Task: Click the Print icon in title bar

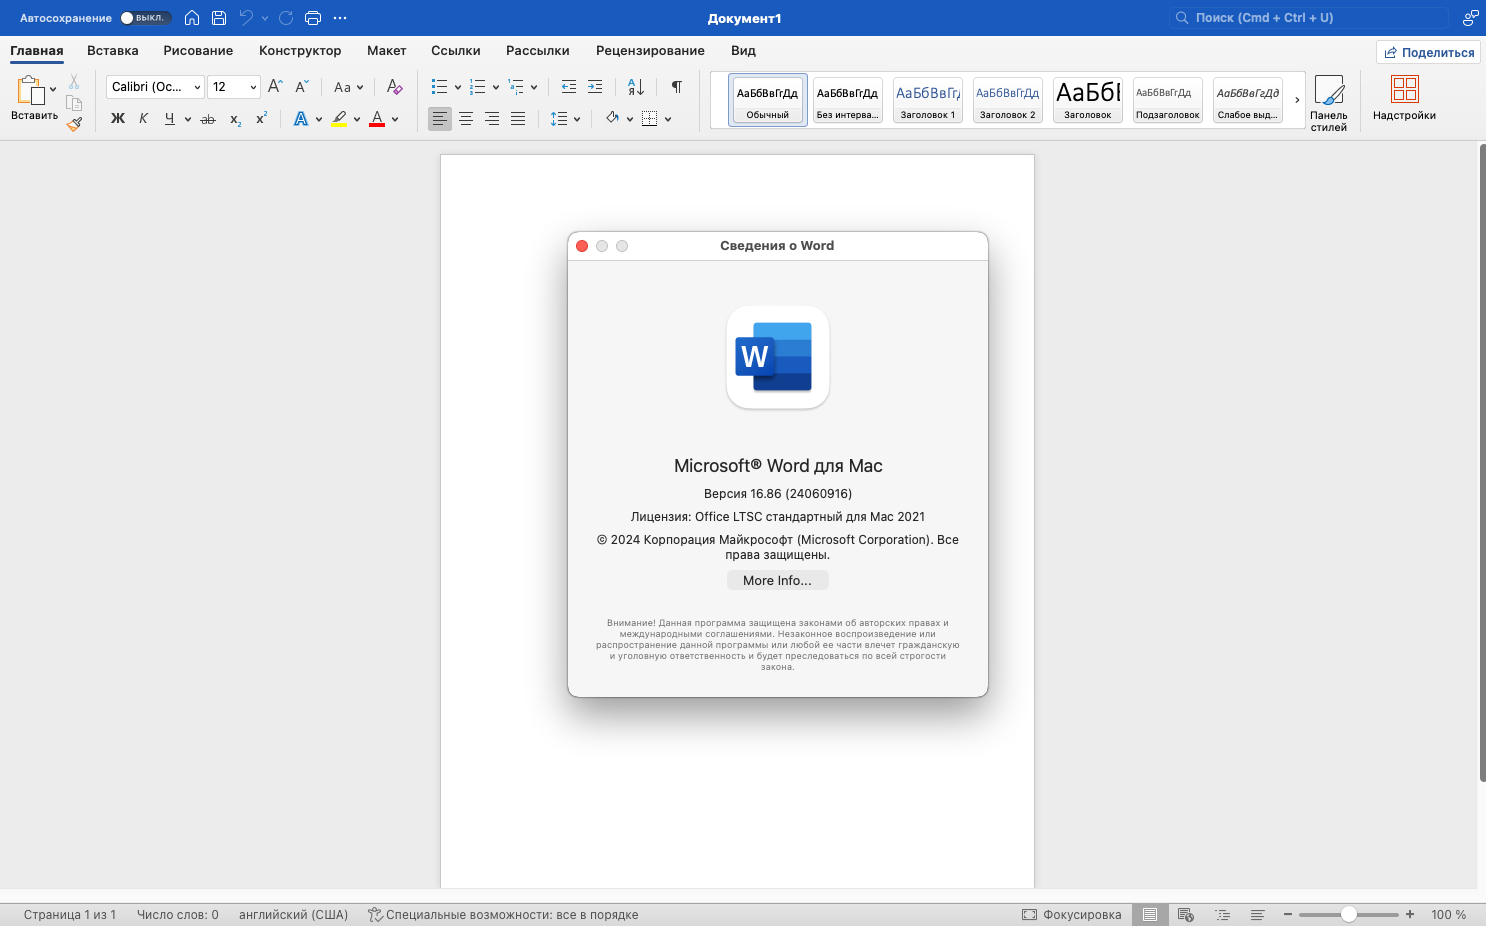Action: click(313, 18)
